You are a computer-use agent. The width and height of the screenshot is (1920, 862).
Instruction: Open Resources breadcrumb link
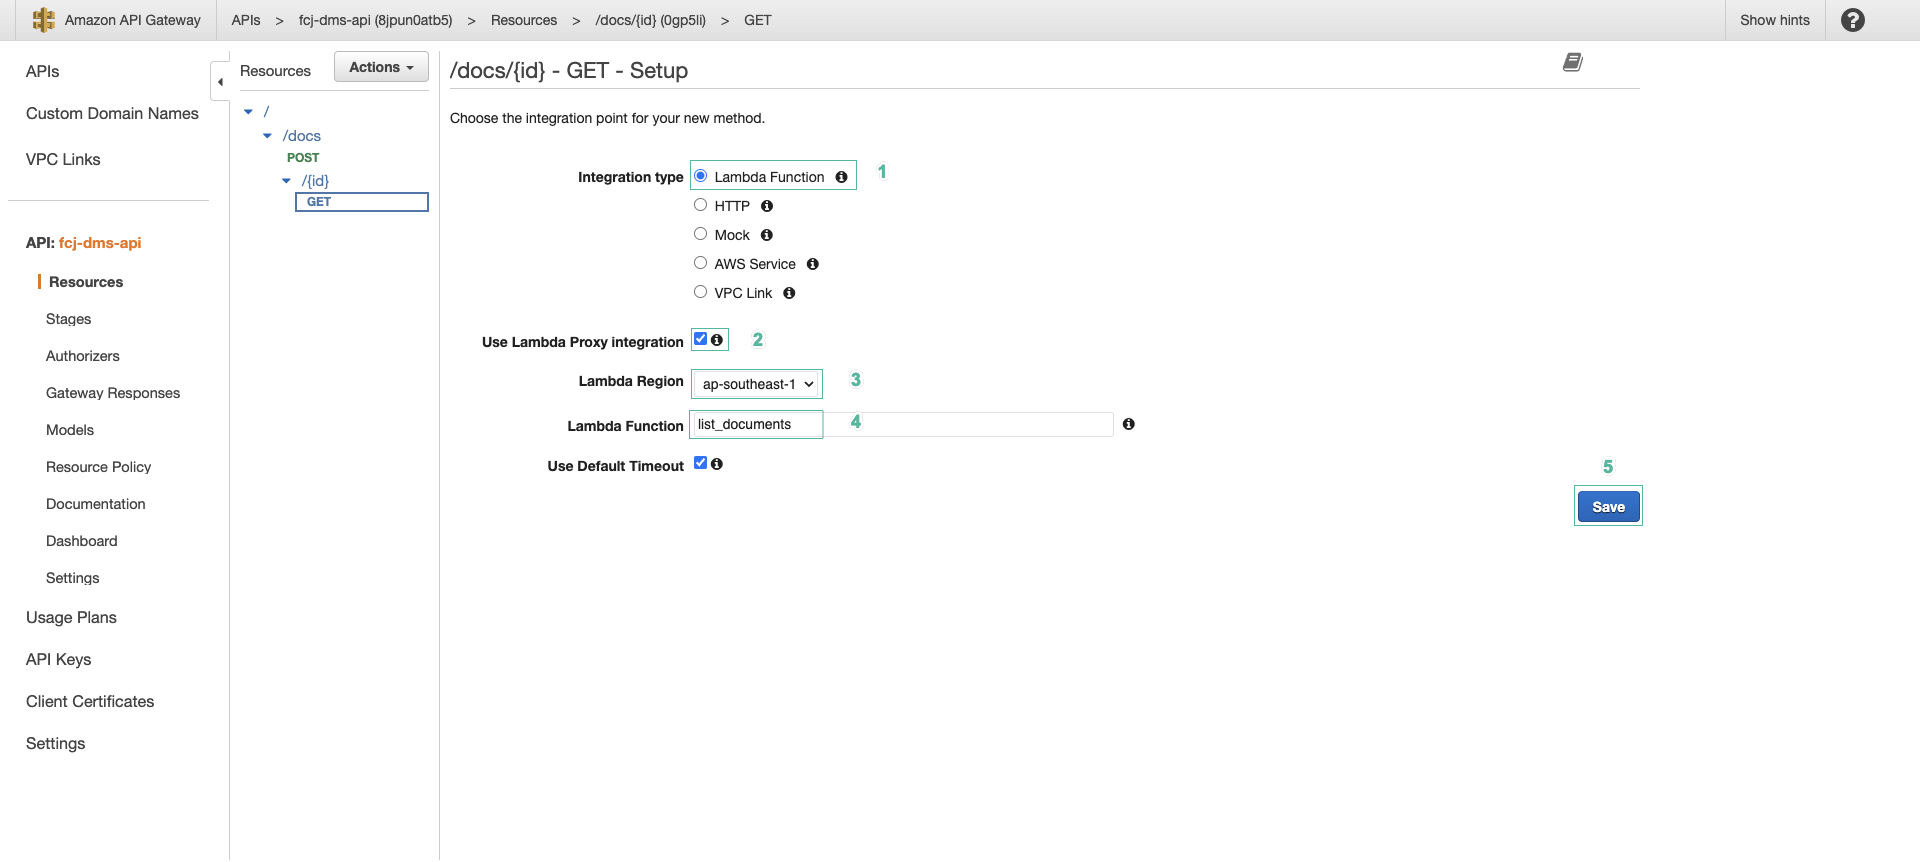click(x=524, y=20)
